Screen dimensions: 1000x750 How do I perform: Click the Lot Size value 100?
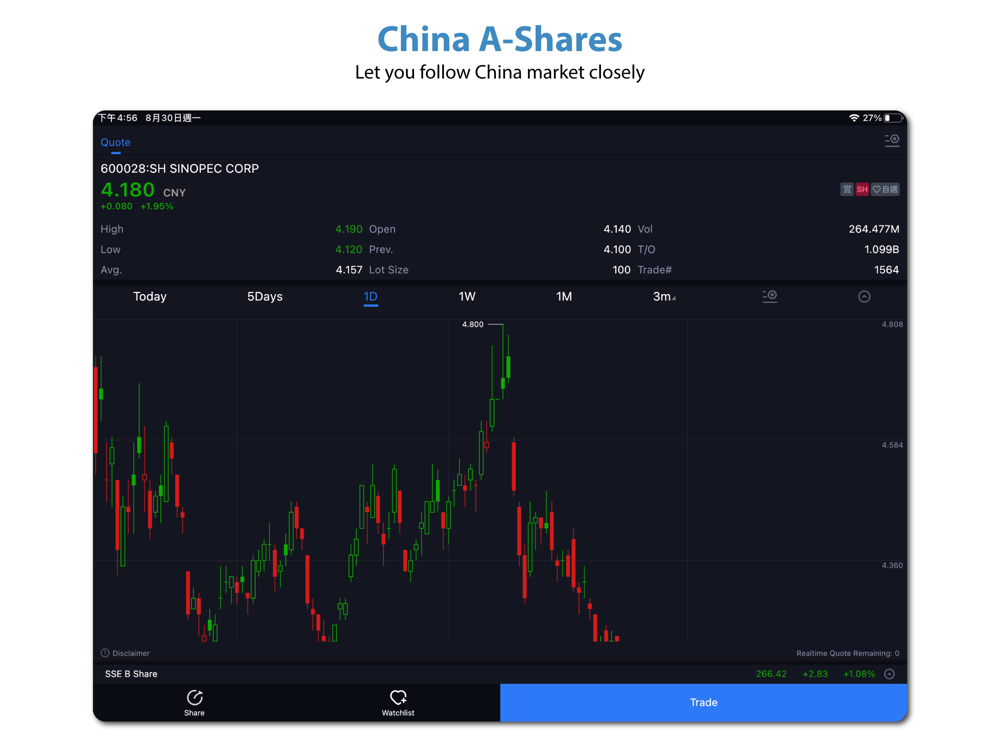coord(621,270)
